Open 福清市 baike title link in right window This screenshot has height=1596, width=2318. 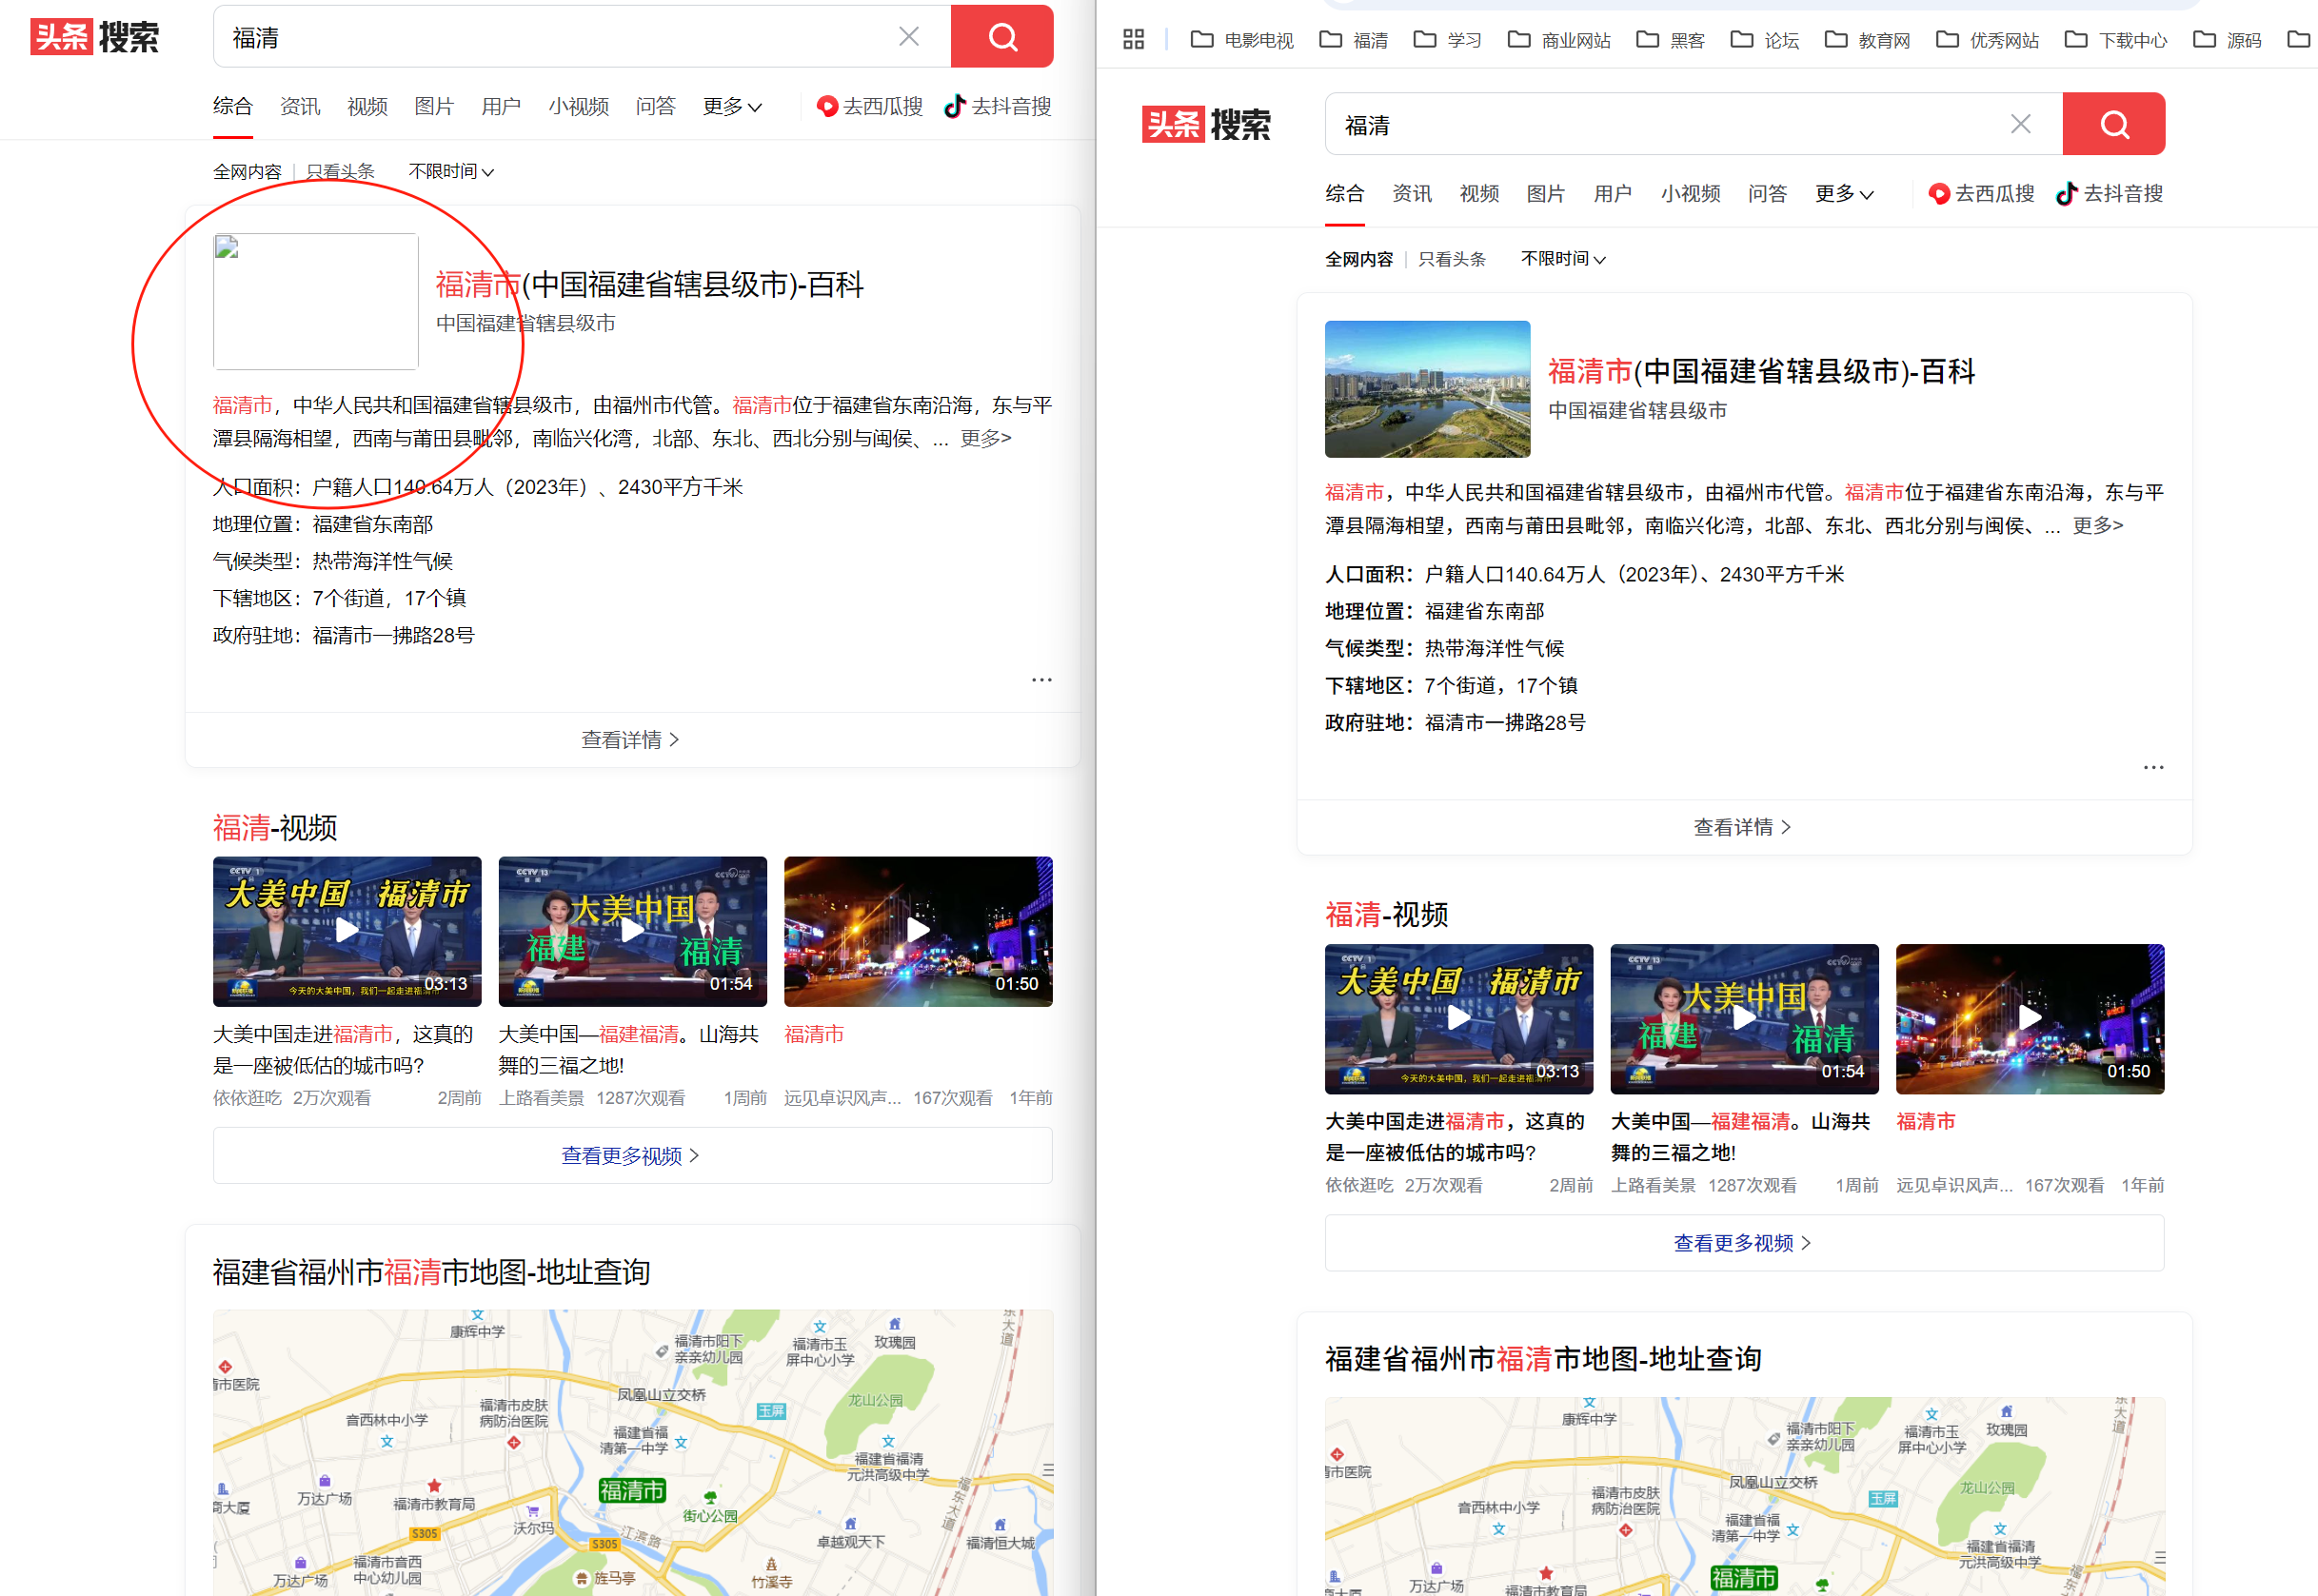[1761, 372]
